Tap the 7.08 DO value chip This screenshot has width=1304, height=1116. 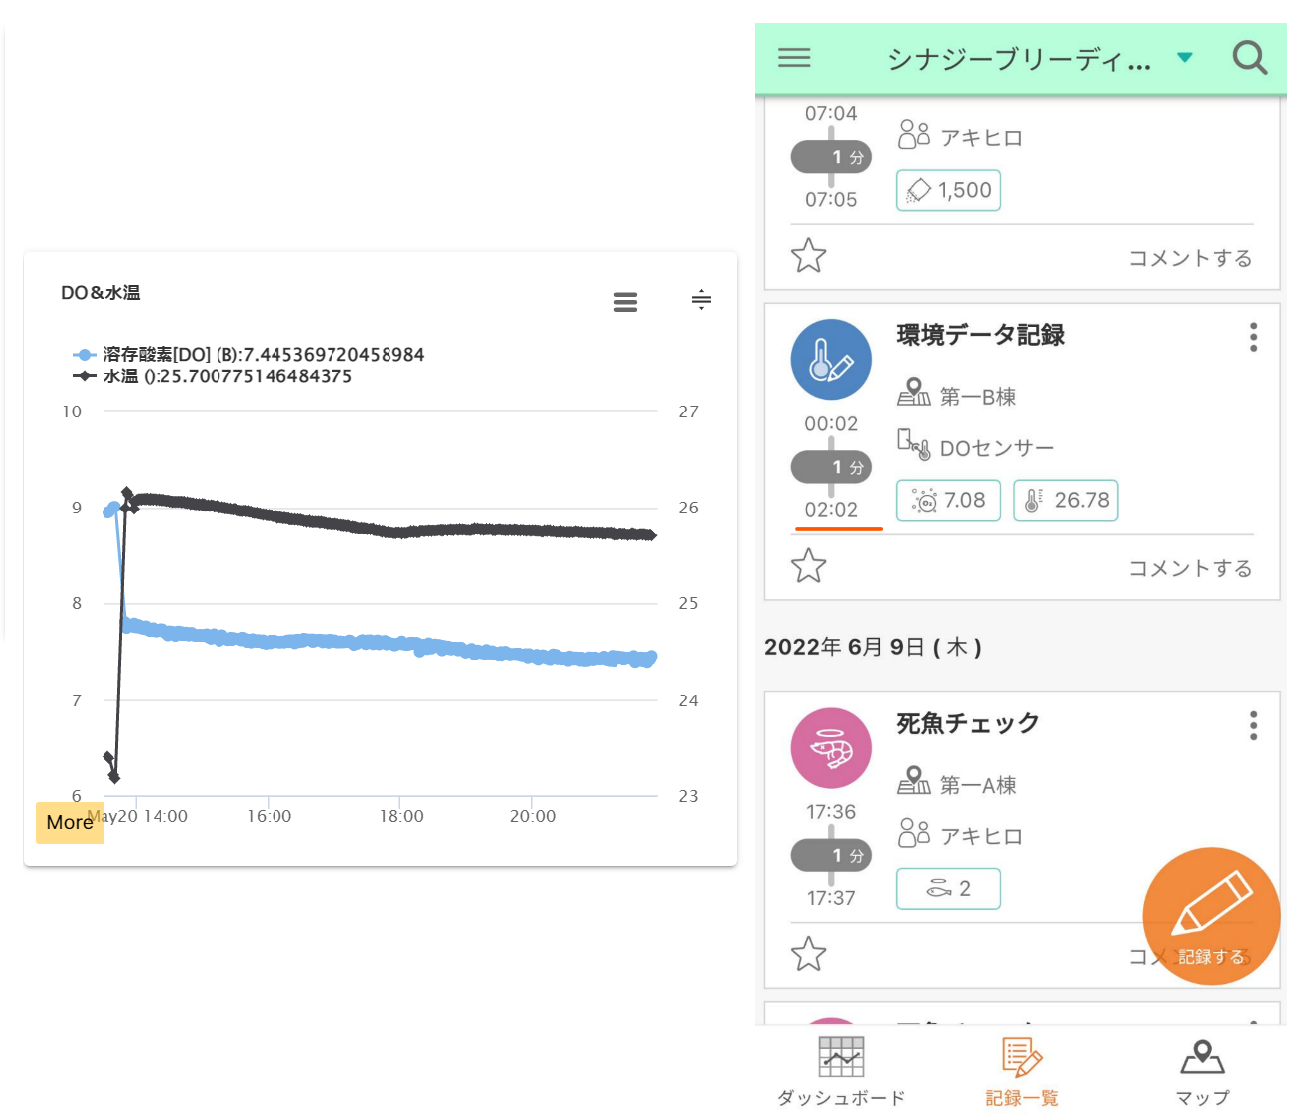coord(948,500)
